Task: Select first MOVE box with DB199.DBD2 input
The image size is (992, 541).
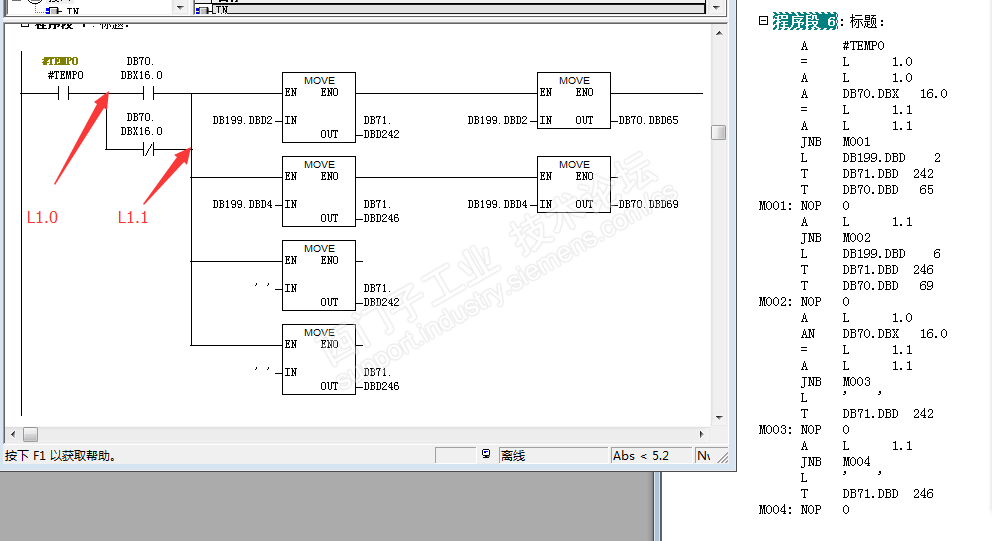Action: [x=319, y=108]
